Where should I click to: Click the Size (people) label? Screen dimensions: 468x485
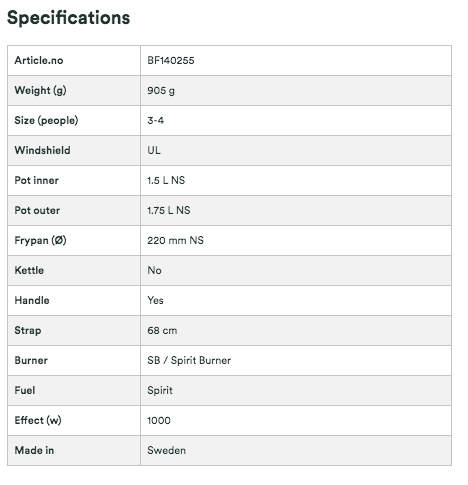[46, 120]
